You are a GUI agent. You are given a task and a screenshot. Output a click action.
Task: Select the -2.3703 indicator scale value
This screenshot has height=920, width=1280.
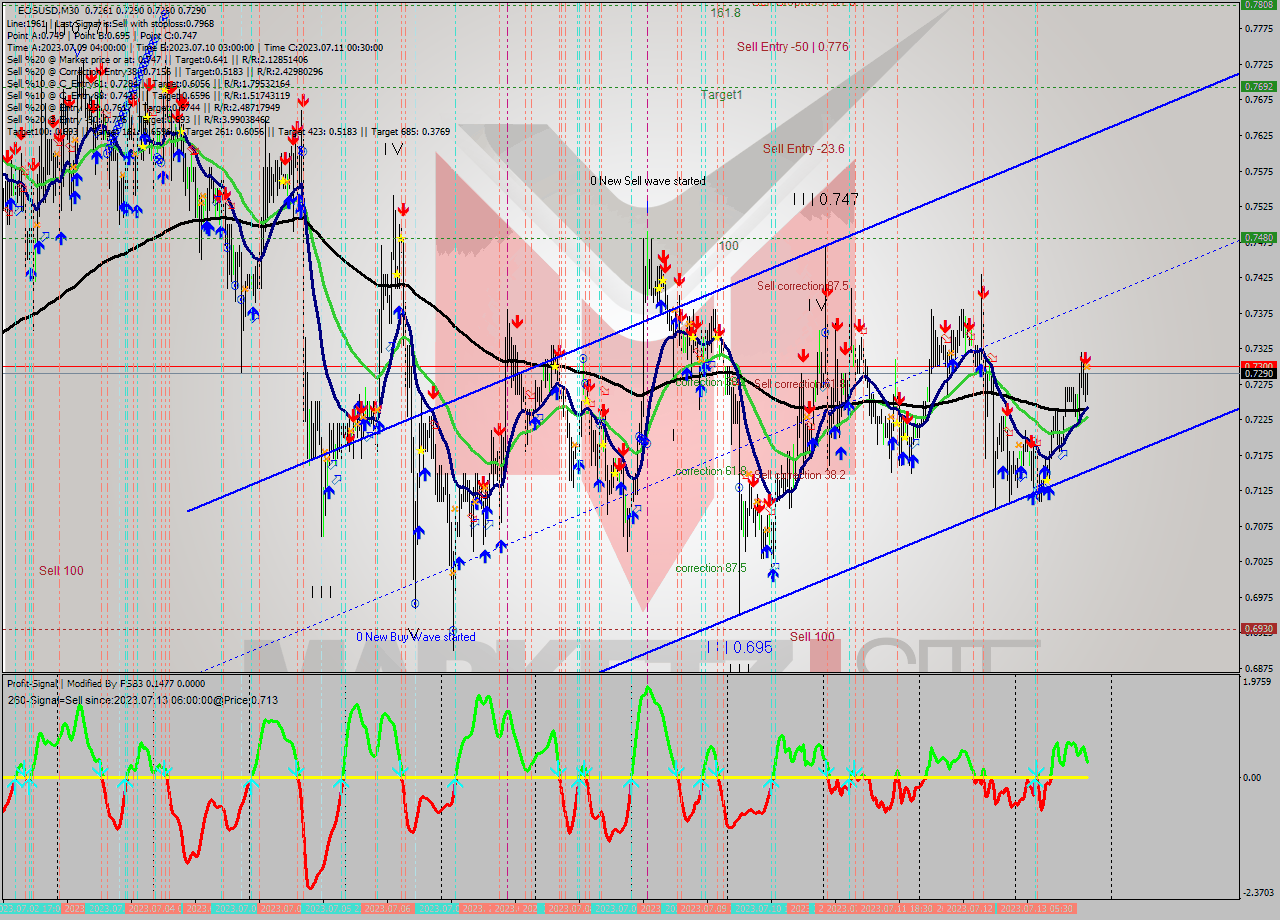1259,892
